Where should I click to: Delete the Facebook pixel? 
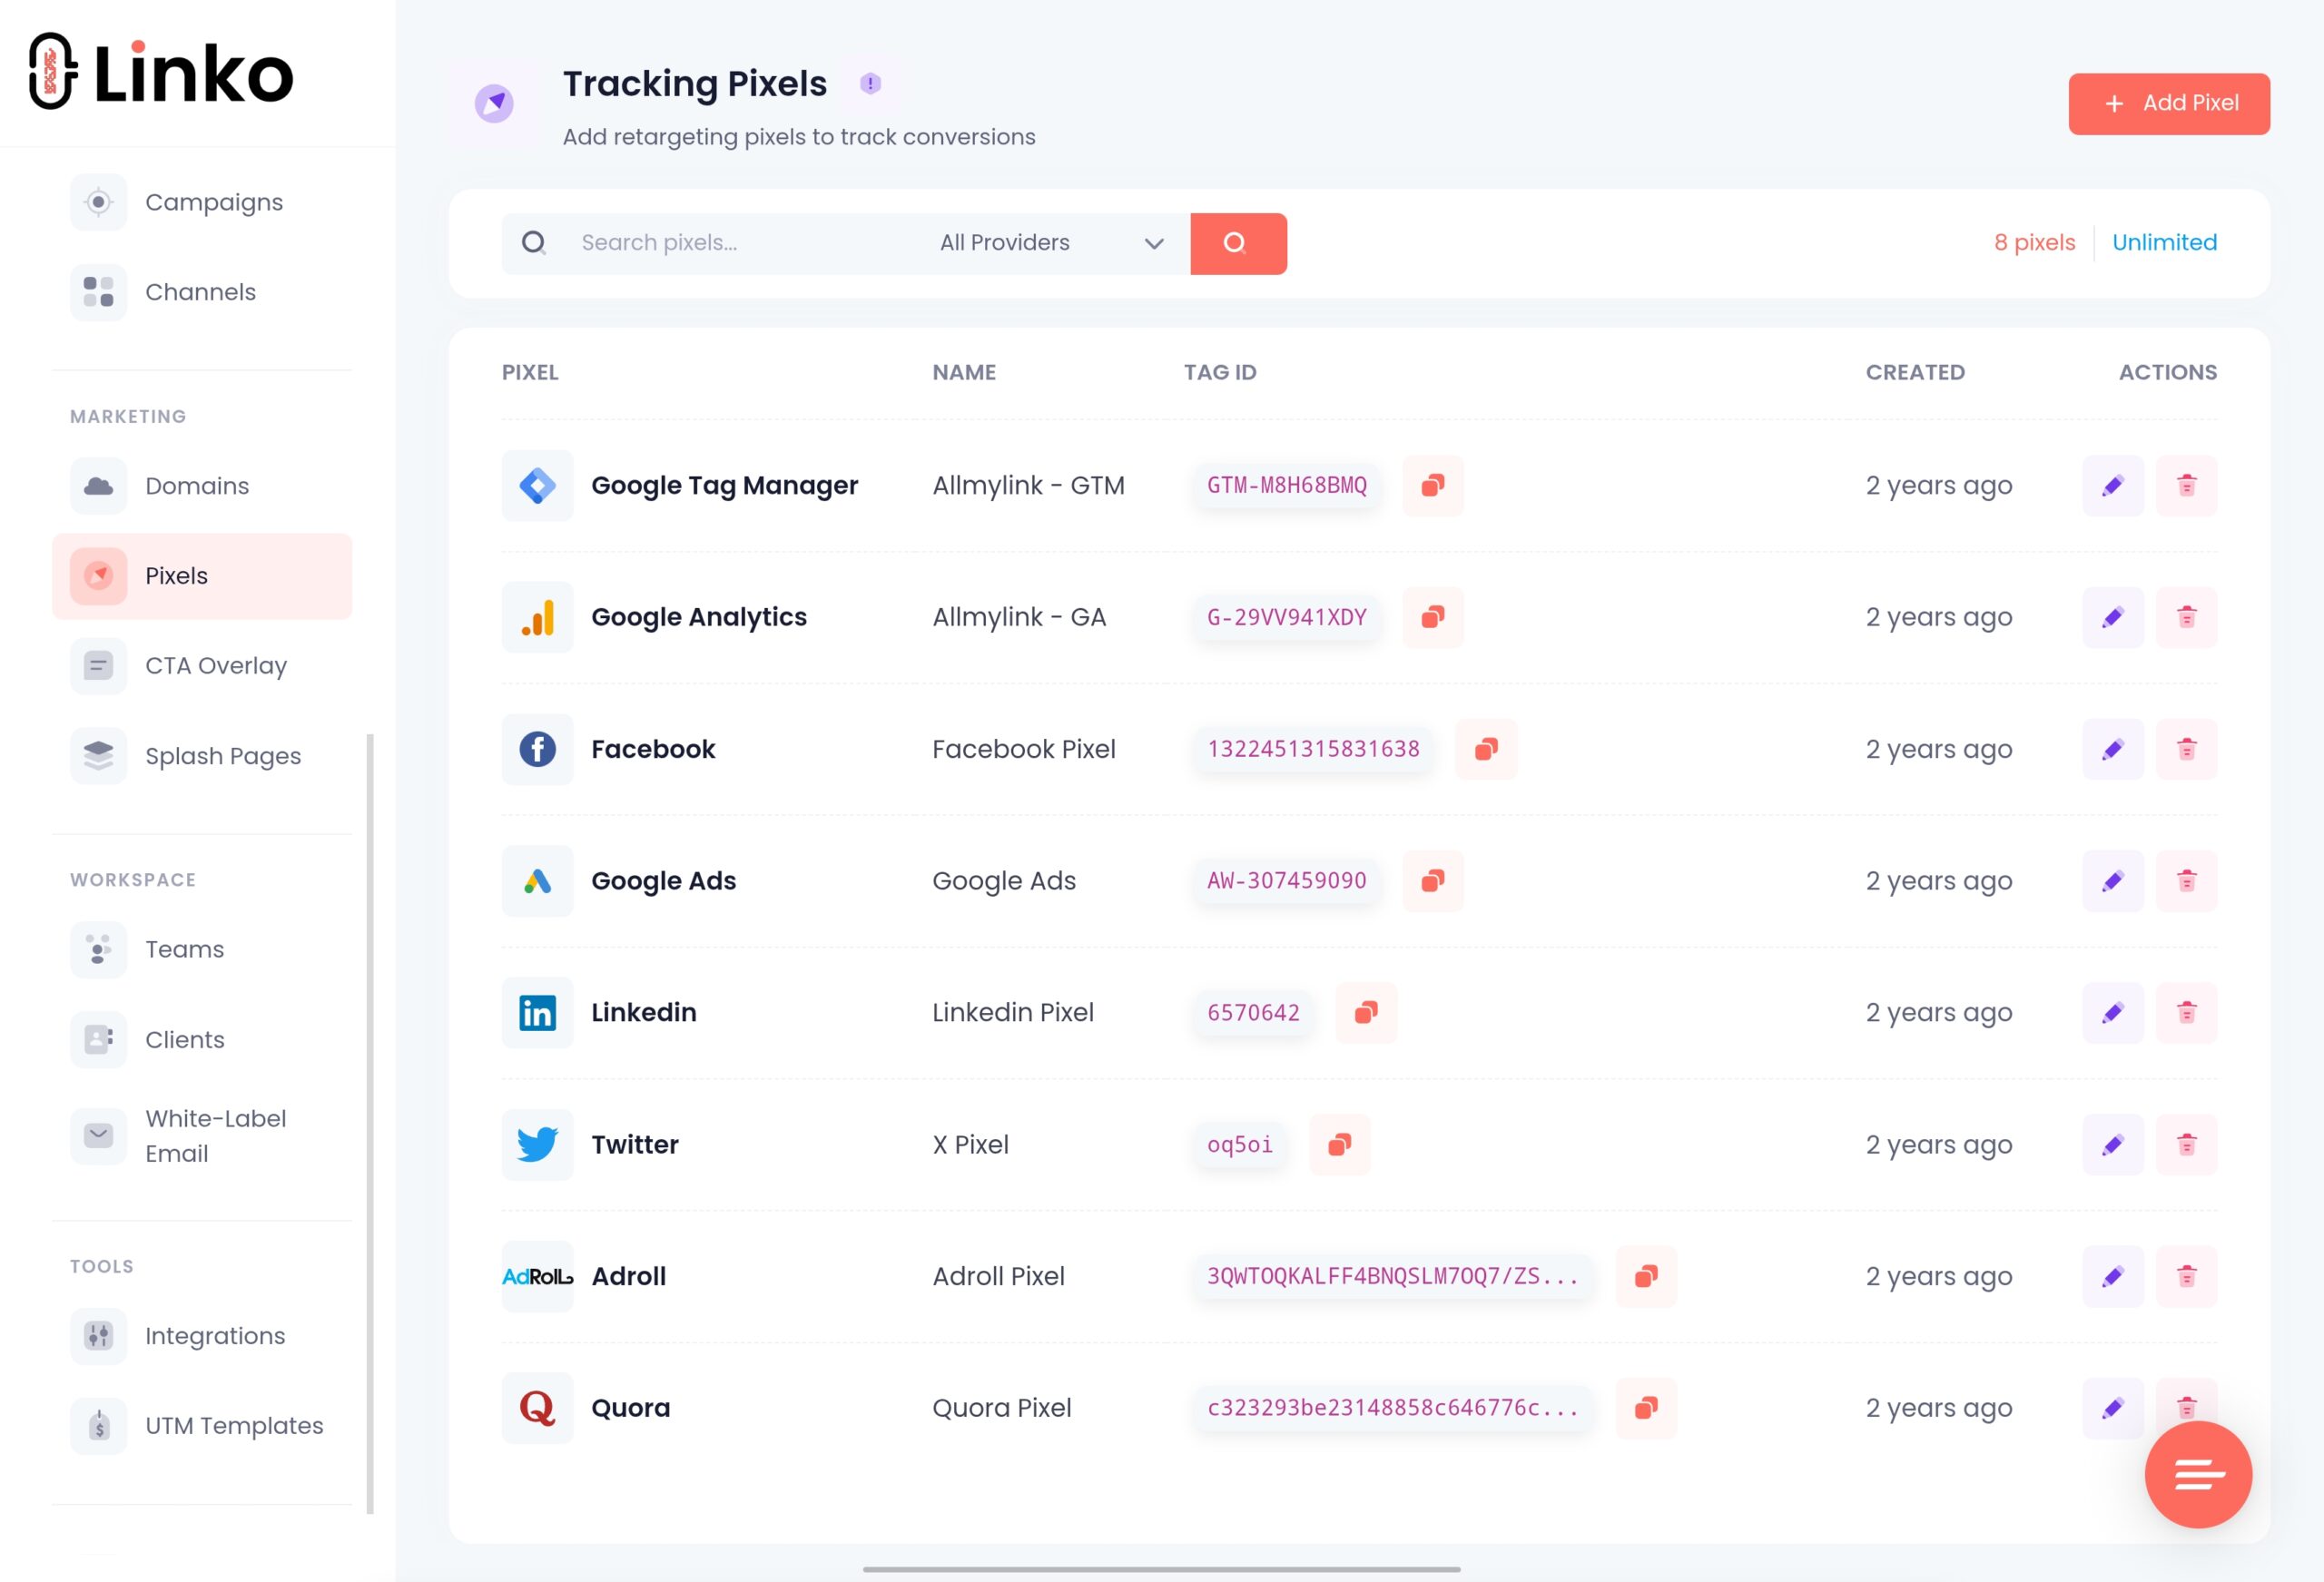click(x=2187, y=749)
